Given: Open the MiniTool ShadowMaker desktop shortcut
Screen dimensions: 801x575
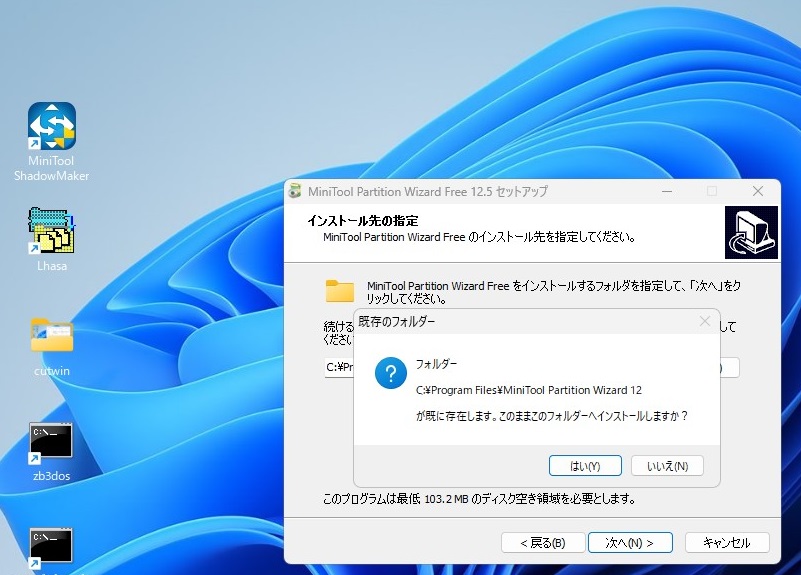Looking at the screenshot, I should pos(51,128).
